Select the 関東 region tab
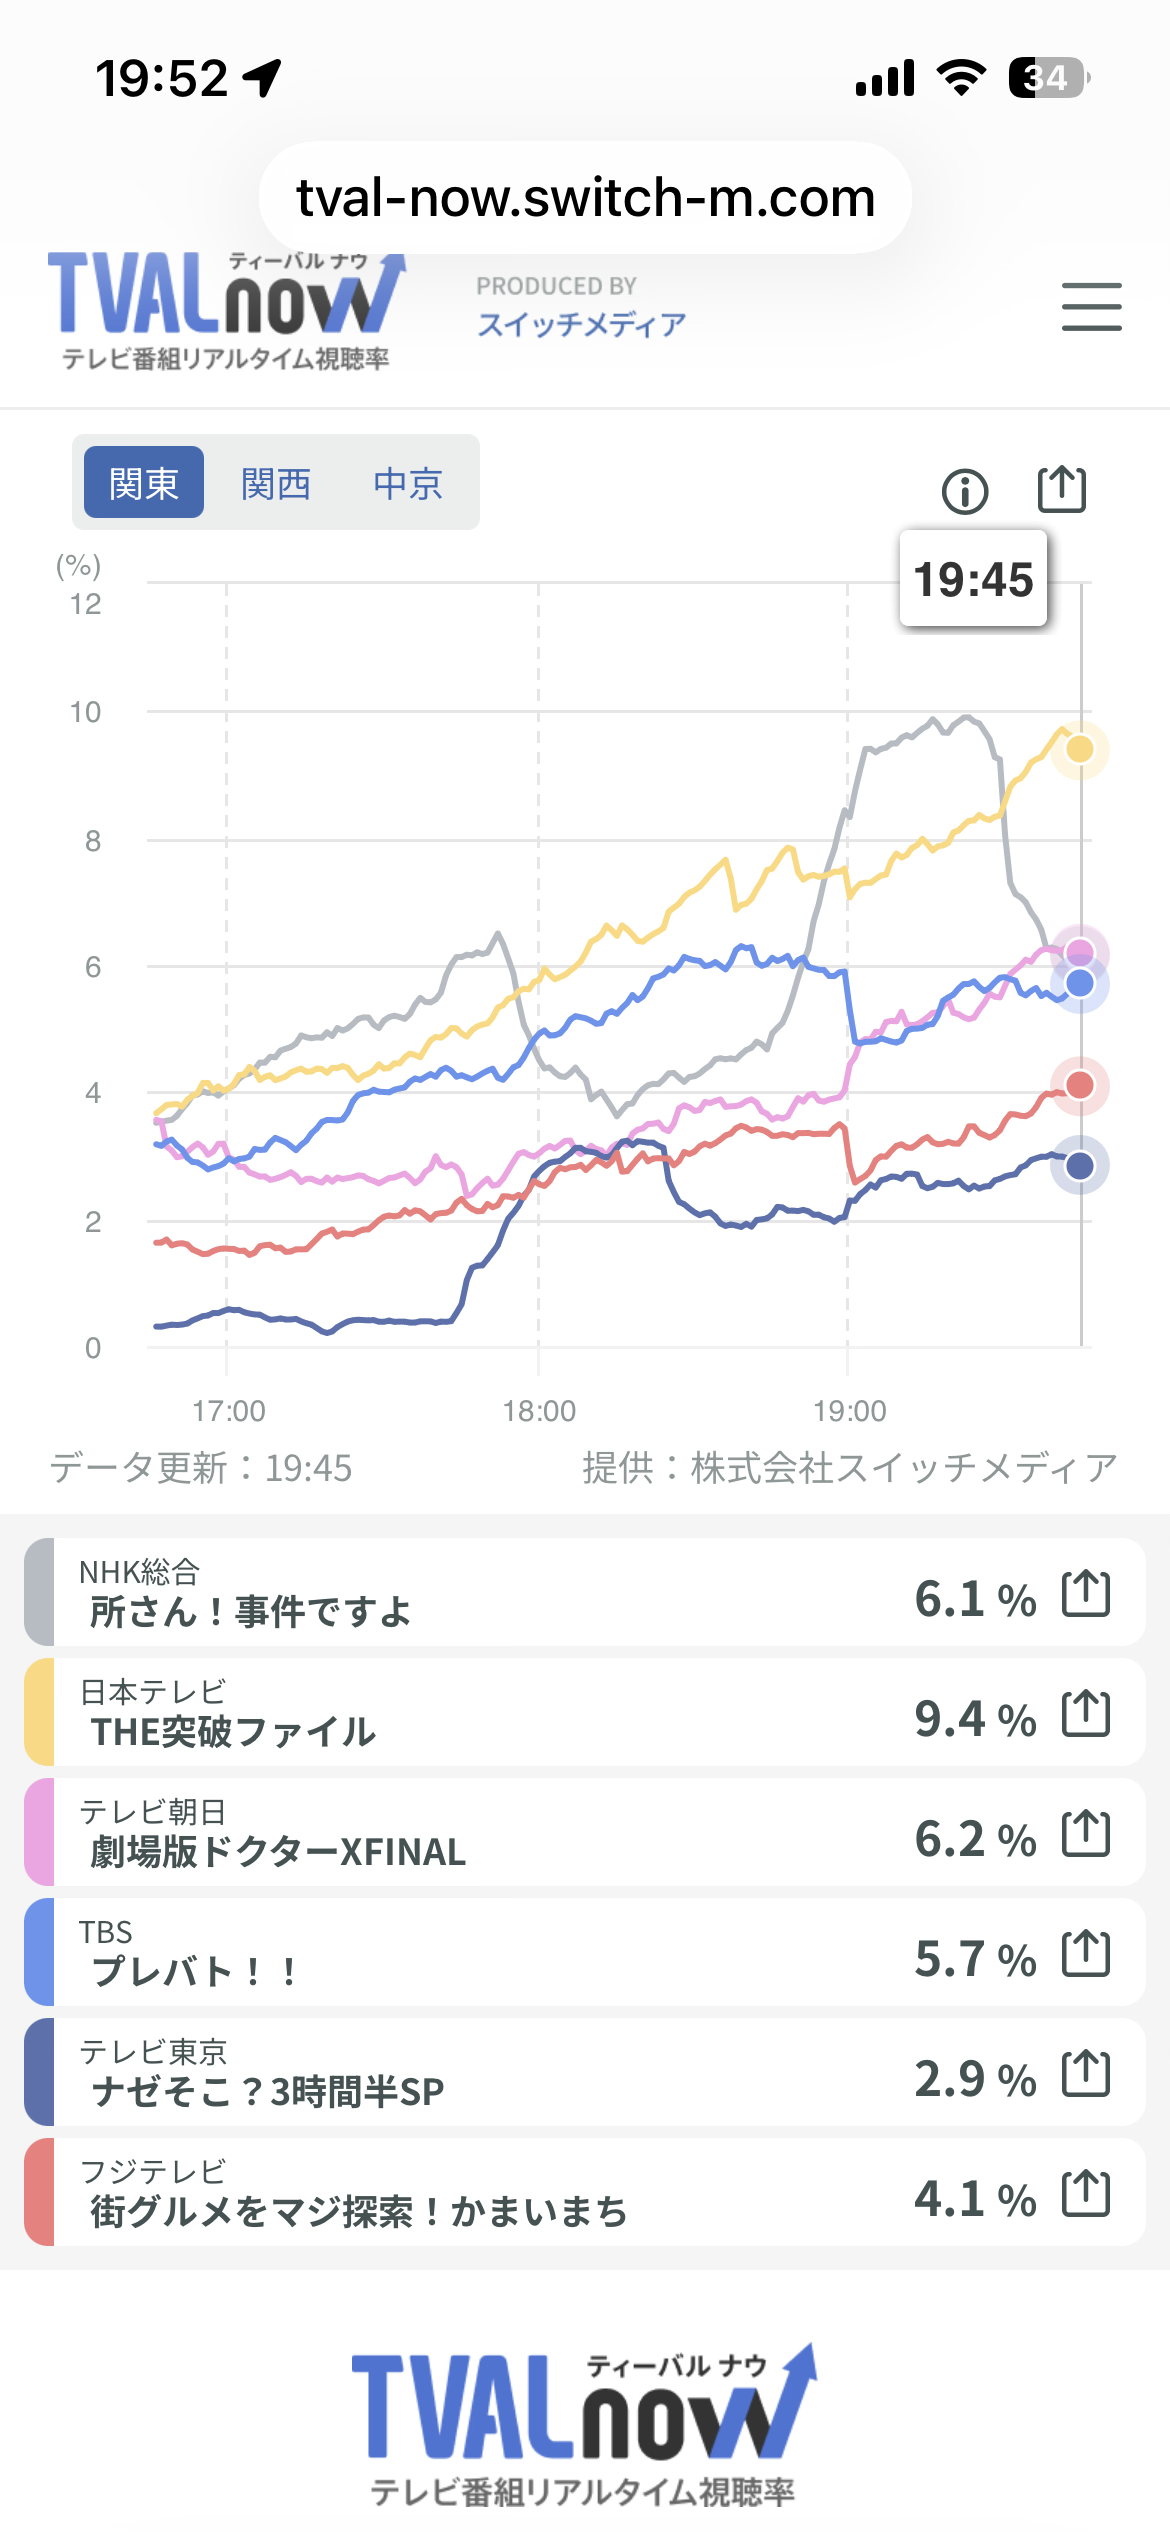 (x=144, y=483)
